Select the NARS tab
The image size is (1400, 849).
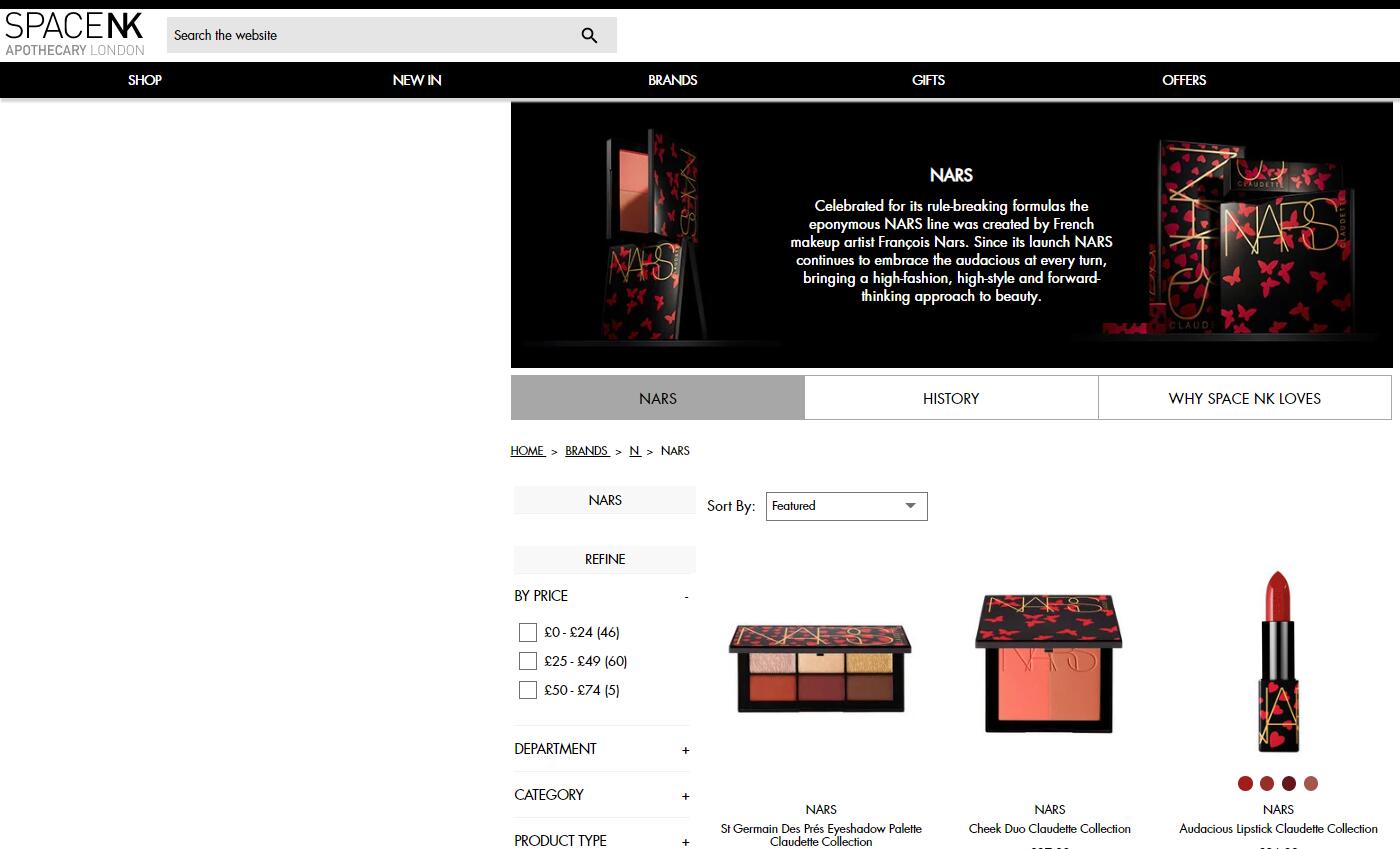click(658, 398)
